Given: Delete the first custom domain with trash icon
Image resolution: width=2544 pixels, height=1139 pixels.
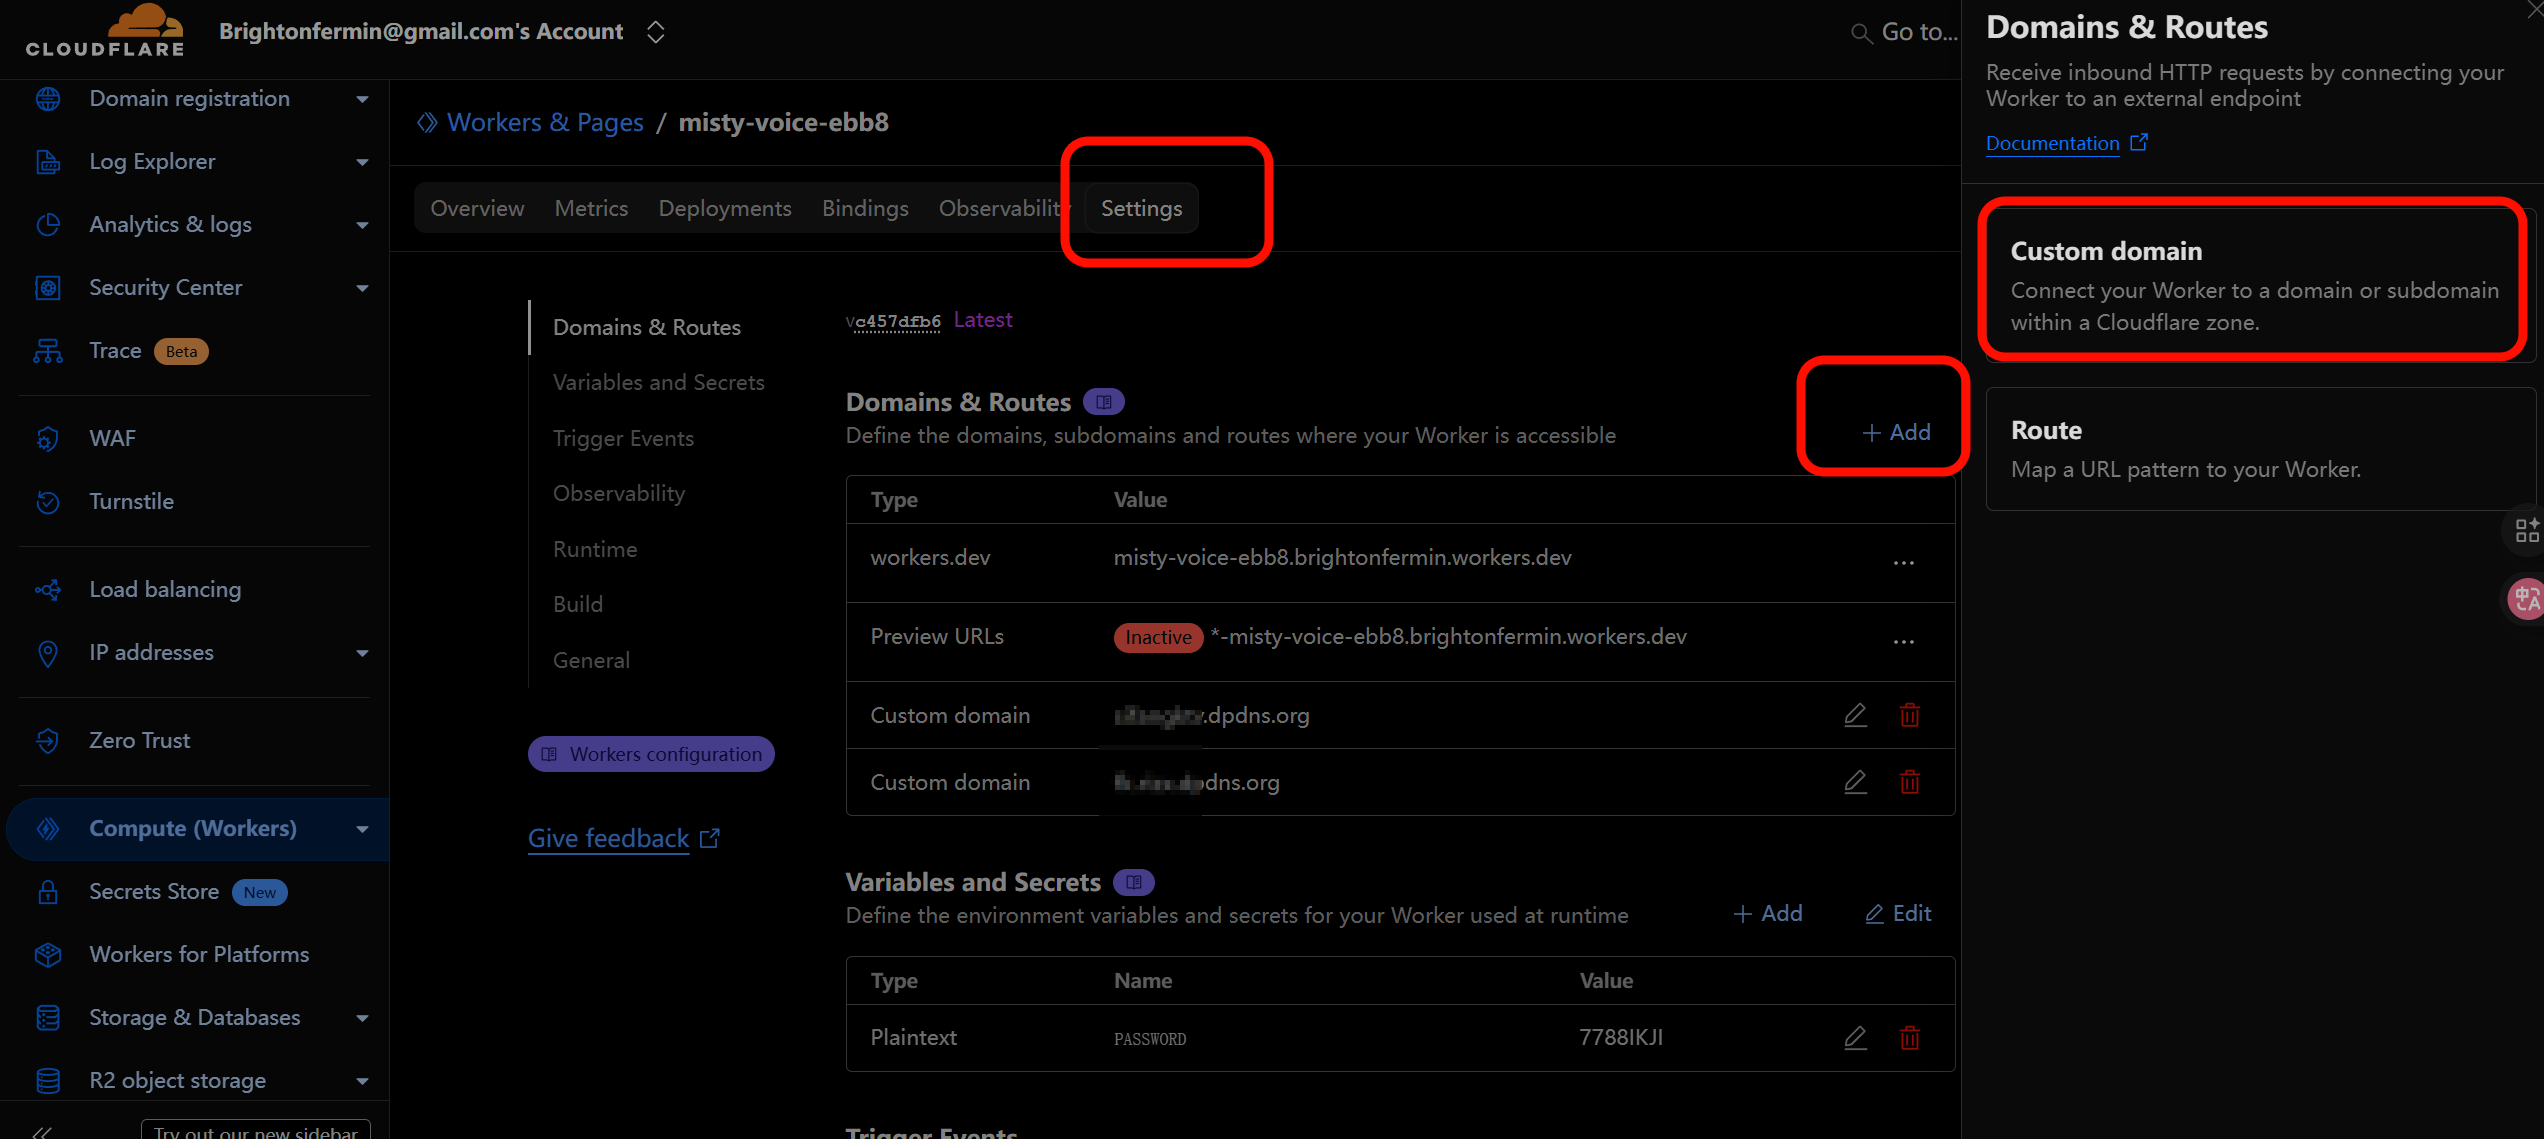Looking at the screenshot, I should point(1909,715).
